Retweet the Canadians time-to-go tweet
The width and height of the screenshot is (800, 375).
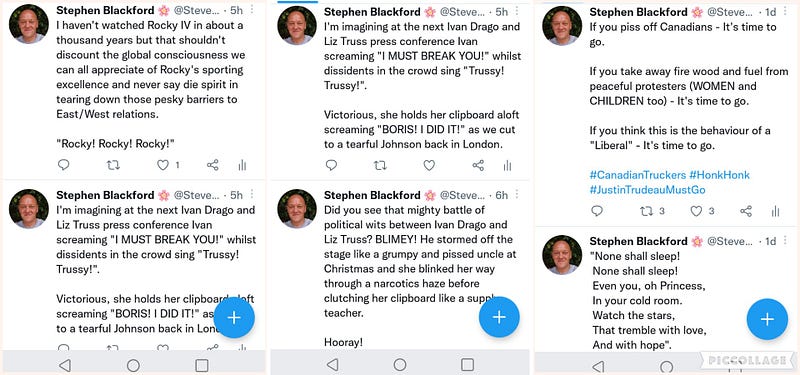pos(646,211)
